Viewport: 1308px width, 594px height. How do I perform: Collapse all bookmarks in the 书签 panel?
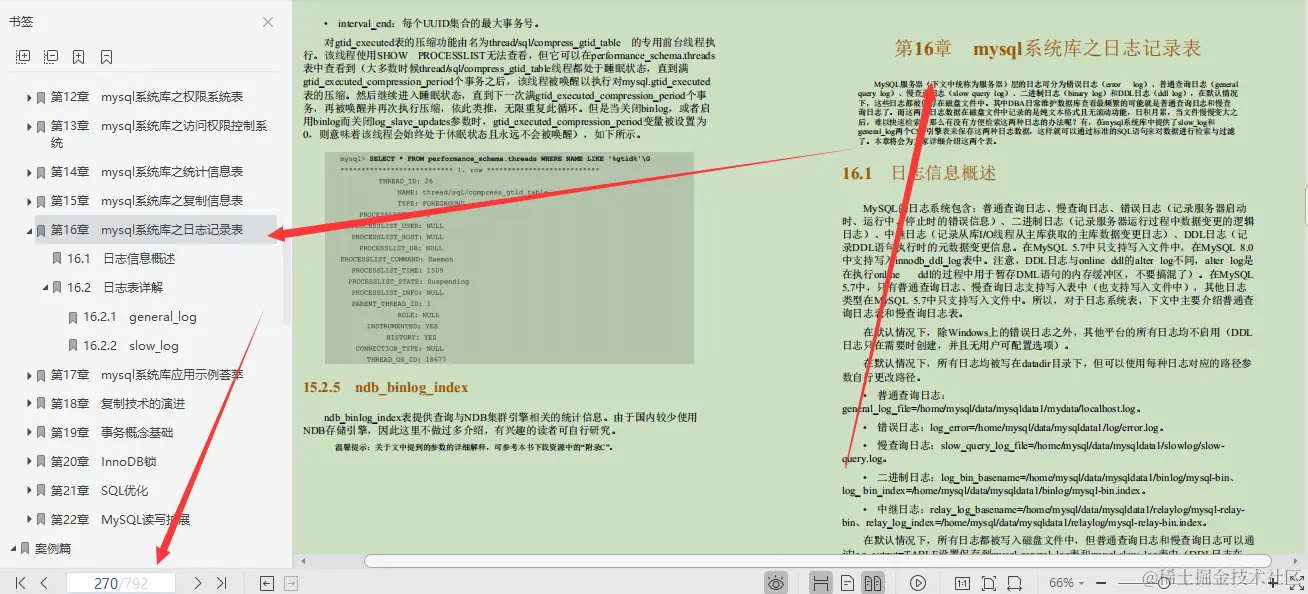coord(50,56)
